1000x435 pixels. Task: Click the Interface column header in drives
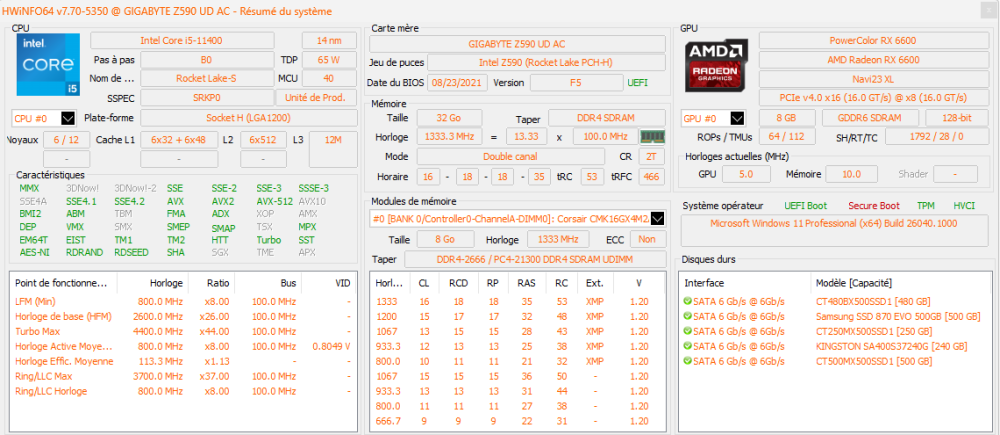click(x=746, y=283)
